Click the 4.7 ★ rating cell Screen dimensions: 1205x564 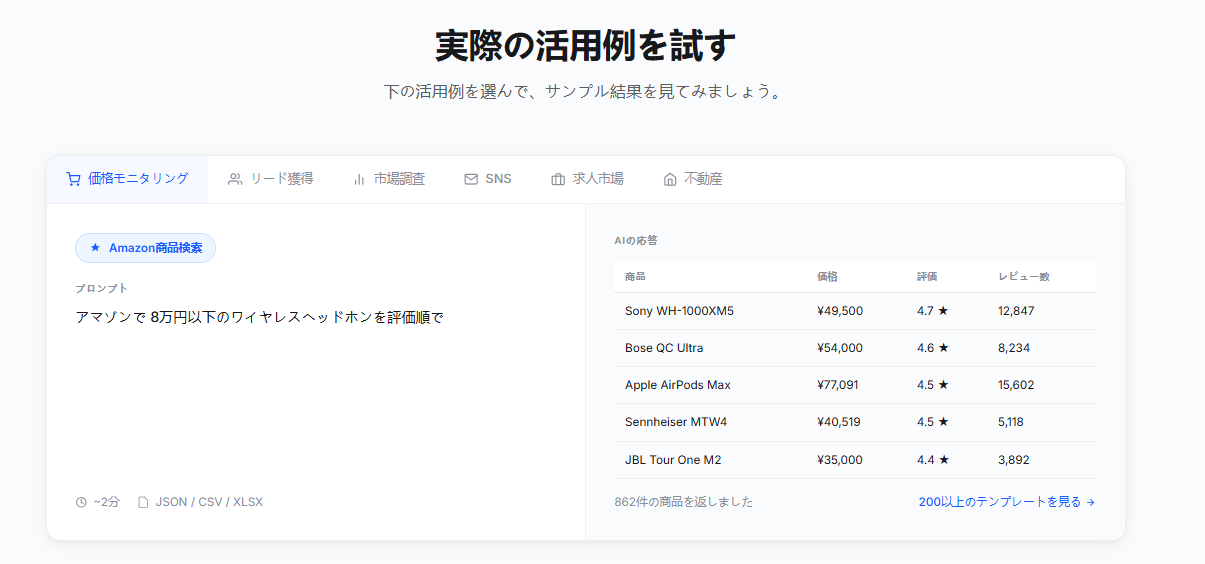click(x=933, y=311)
